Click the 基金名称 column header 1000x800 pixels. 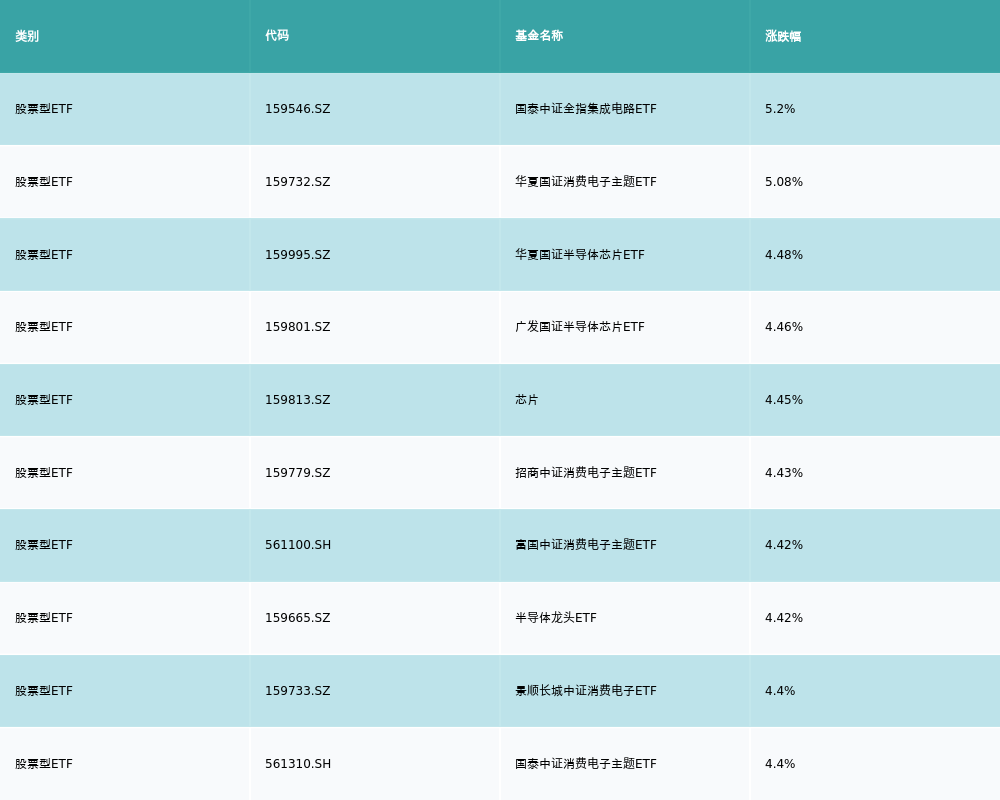[x=539, y=36]
